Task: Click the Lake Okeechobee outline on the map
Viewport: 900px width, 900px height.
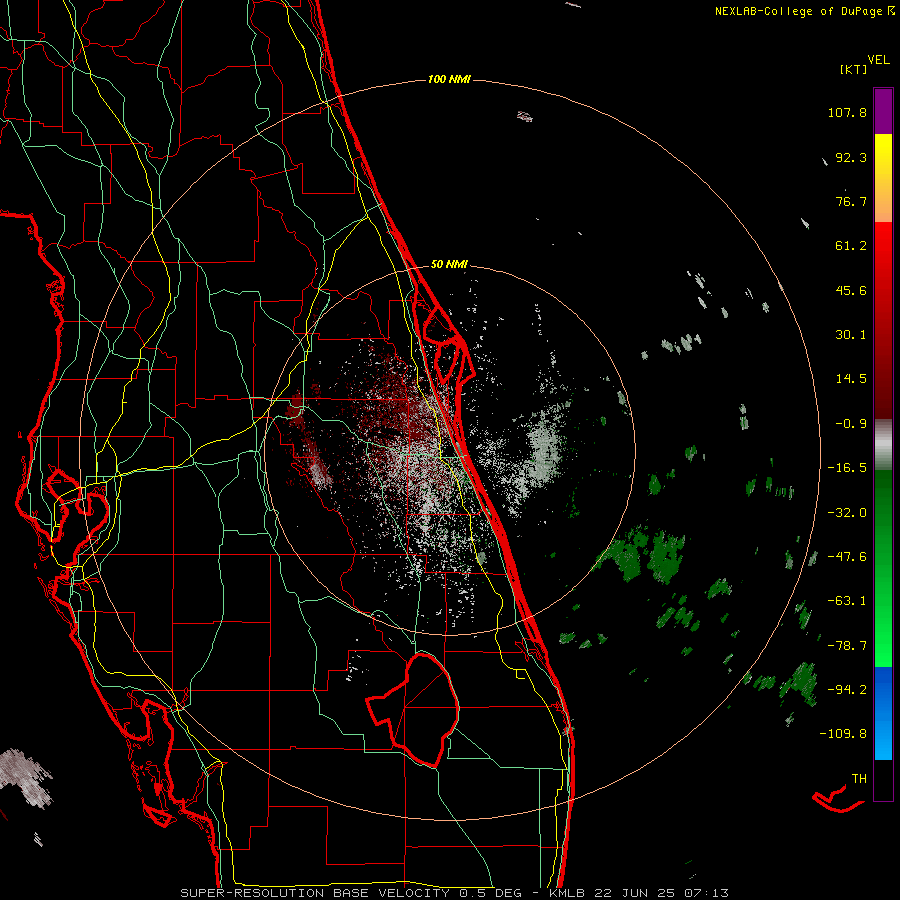Action: point(415,709)
